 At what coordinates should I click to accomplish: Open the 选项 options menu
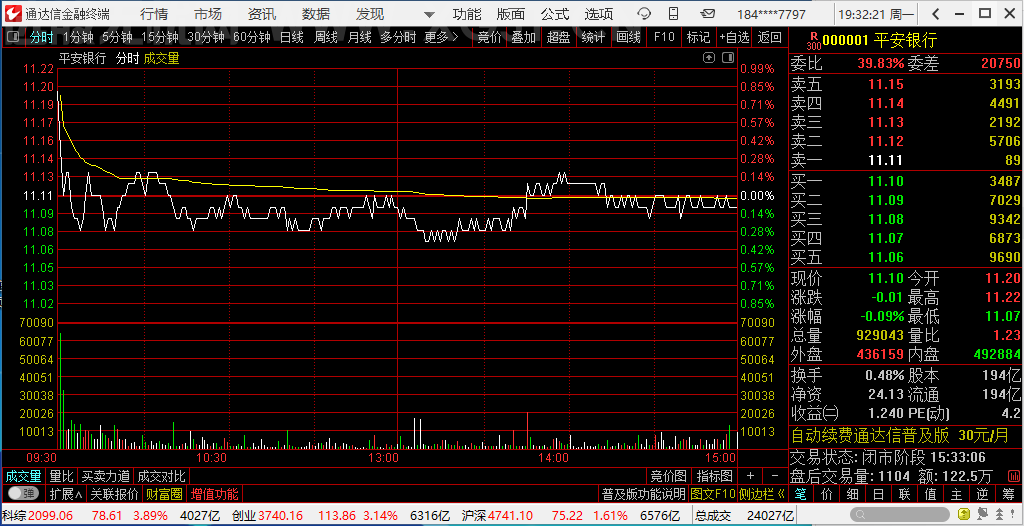(599, 14)
